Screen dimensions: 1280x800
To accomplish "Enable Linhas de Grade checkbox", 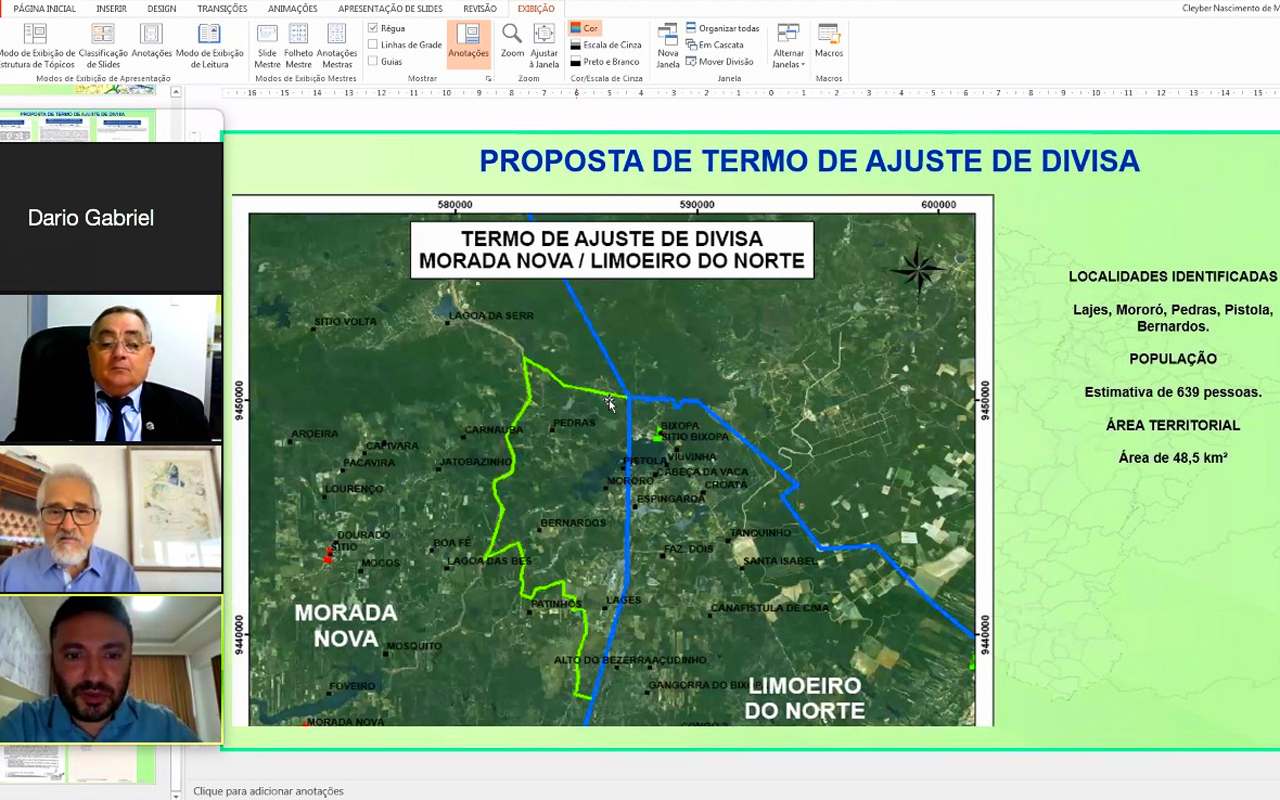I will [373, 45].
